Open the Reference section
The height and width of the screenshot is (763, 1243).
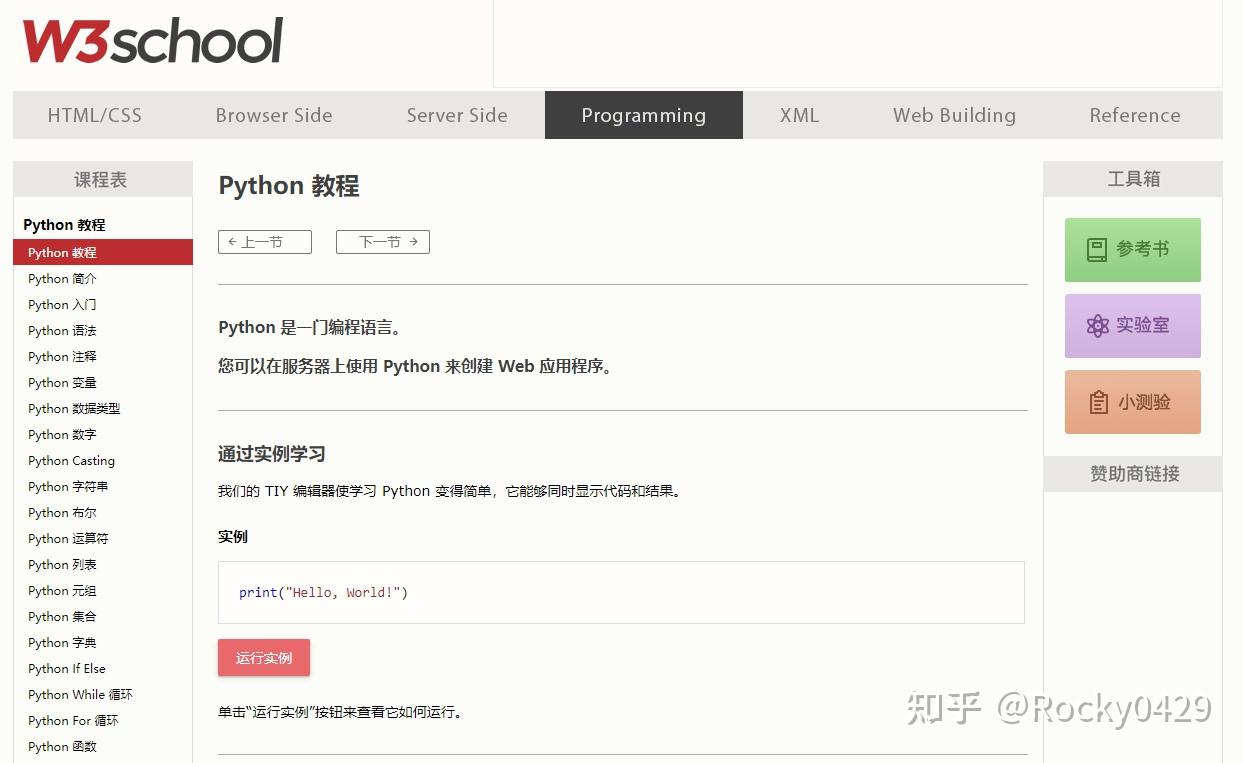(1134, 115)
